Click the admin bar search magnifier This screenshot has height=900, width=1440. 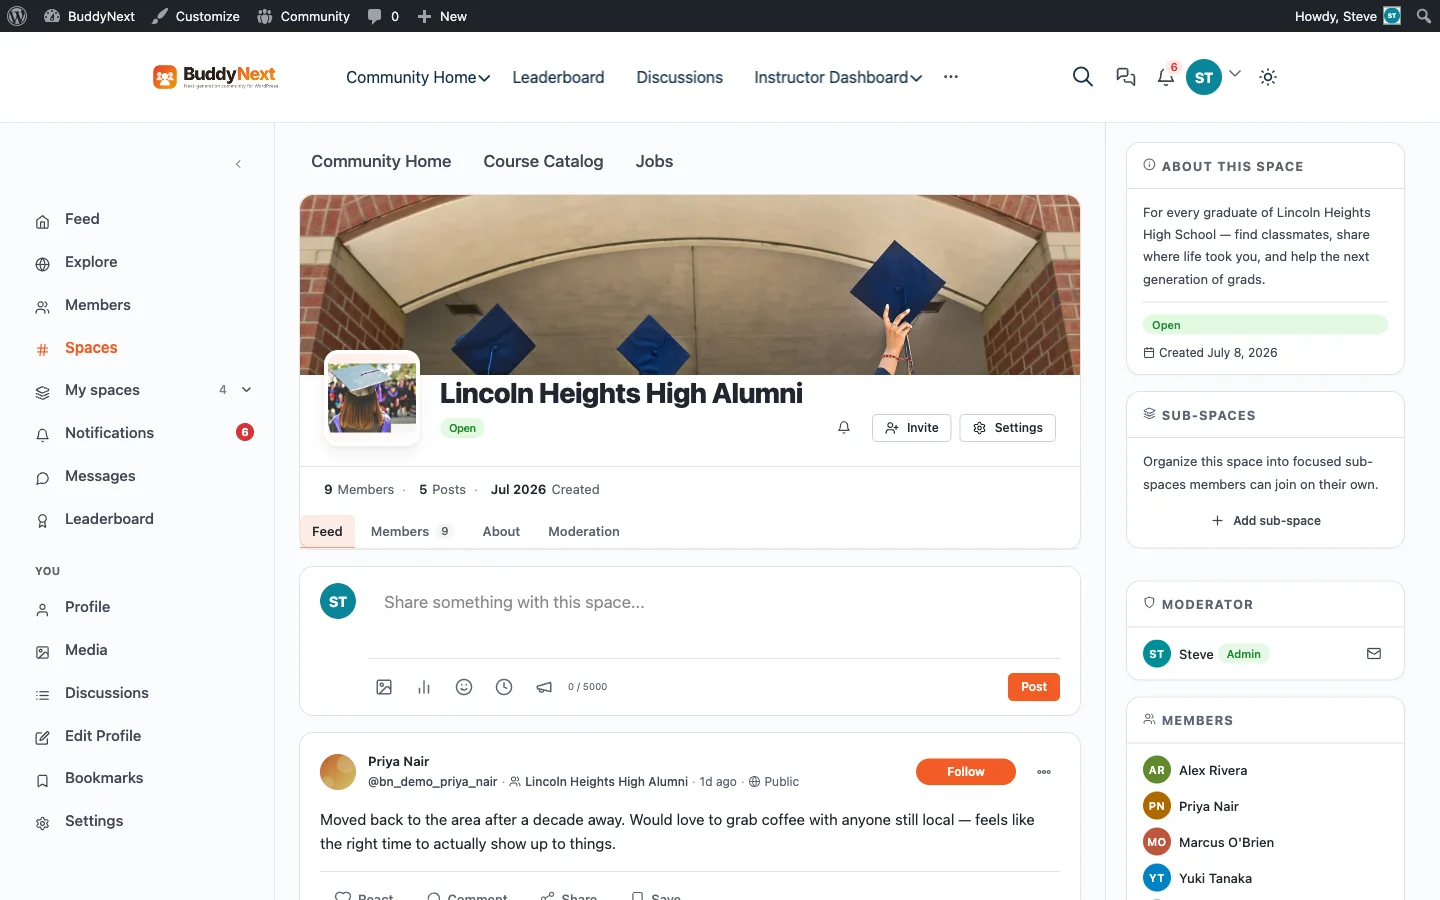coord(1423,16)
